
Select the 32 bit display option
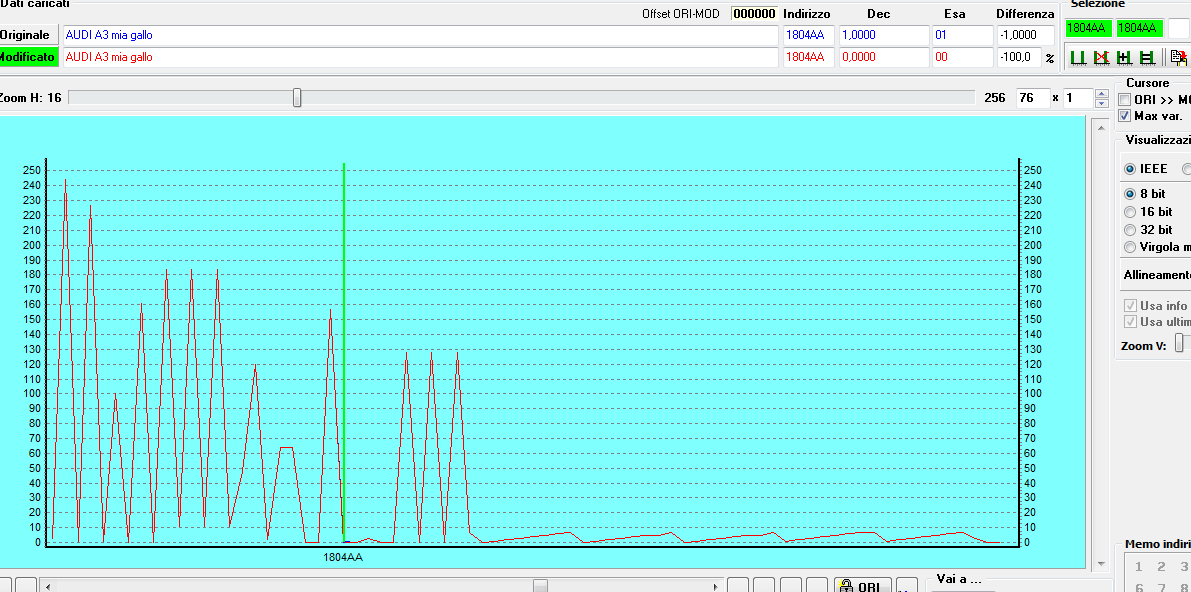(1131, 230)
